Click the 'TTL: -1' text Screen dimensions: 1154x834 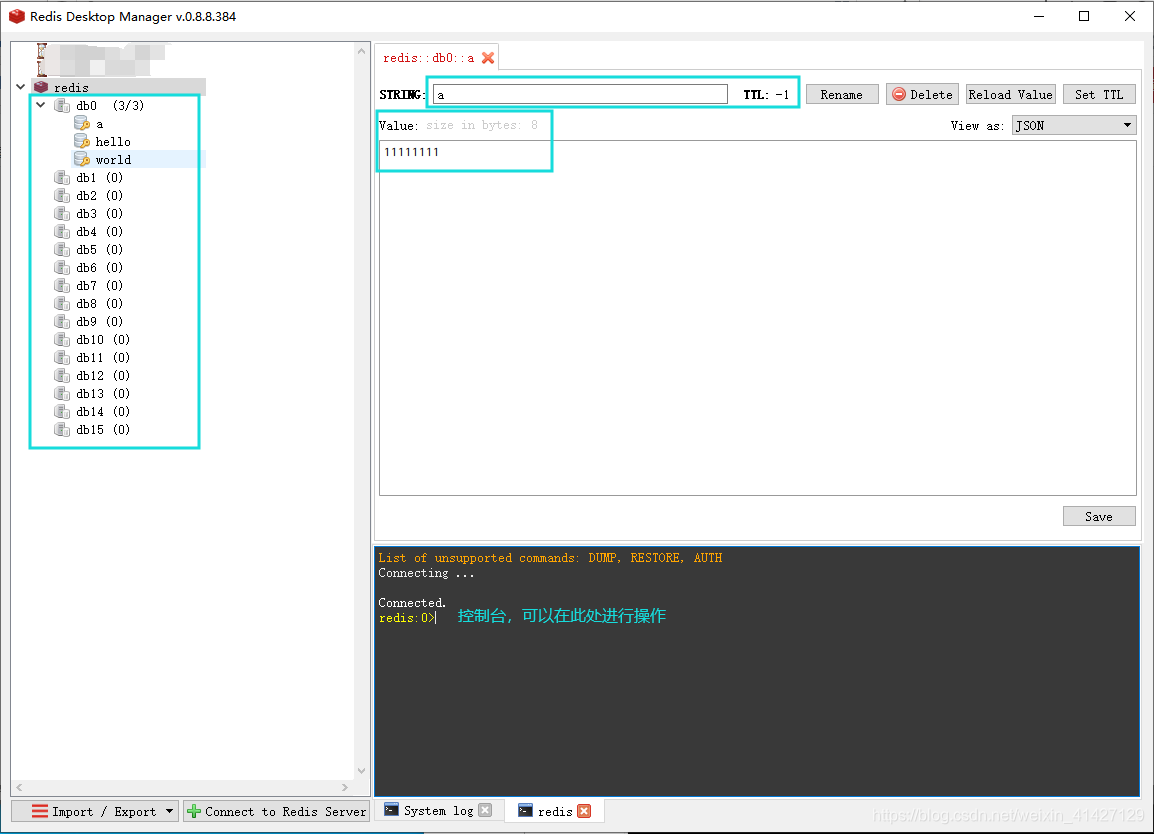766,94
